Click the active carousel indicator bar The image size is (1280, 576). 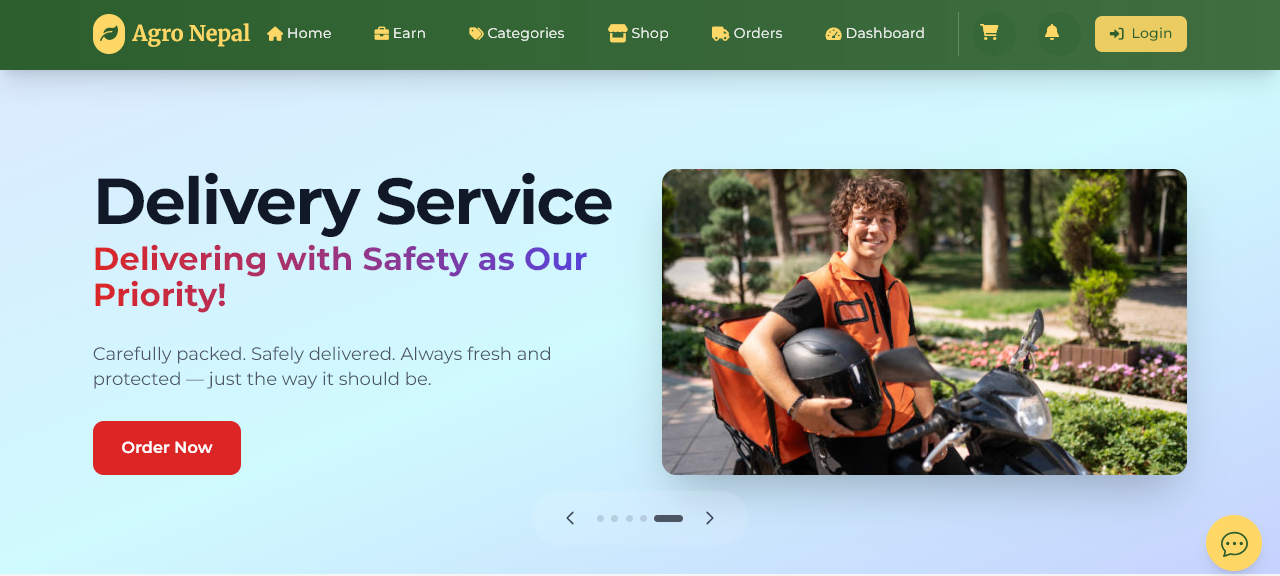point(668,518)
